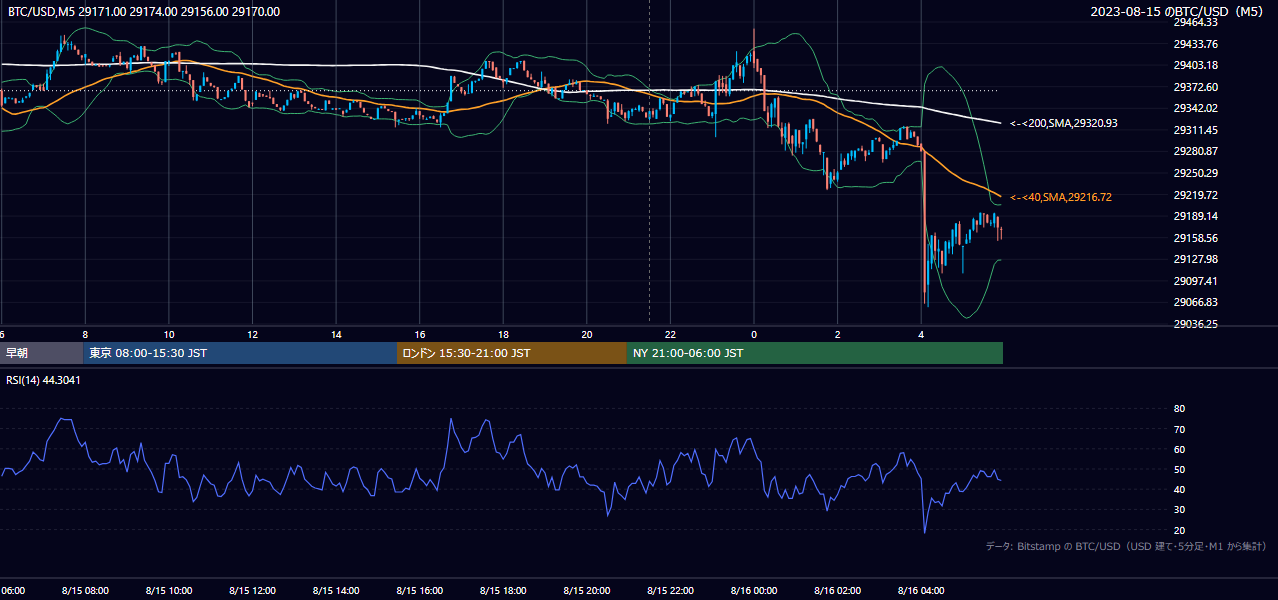Click the 8/16 02:00 date axis label
The width and height of the screenshot is (1278, 600).
(838, 590)
